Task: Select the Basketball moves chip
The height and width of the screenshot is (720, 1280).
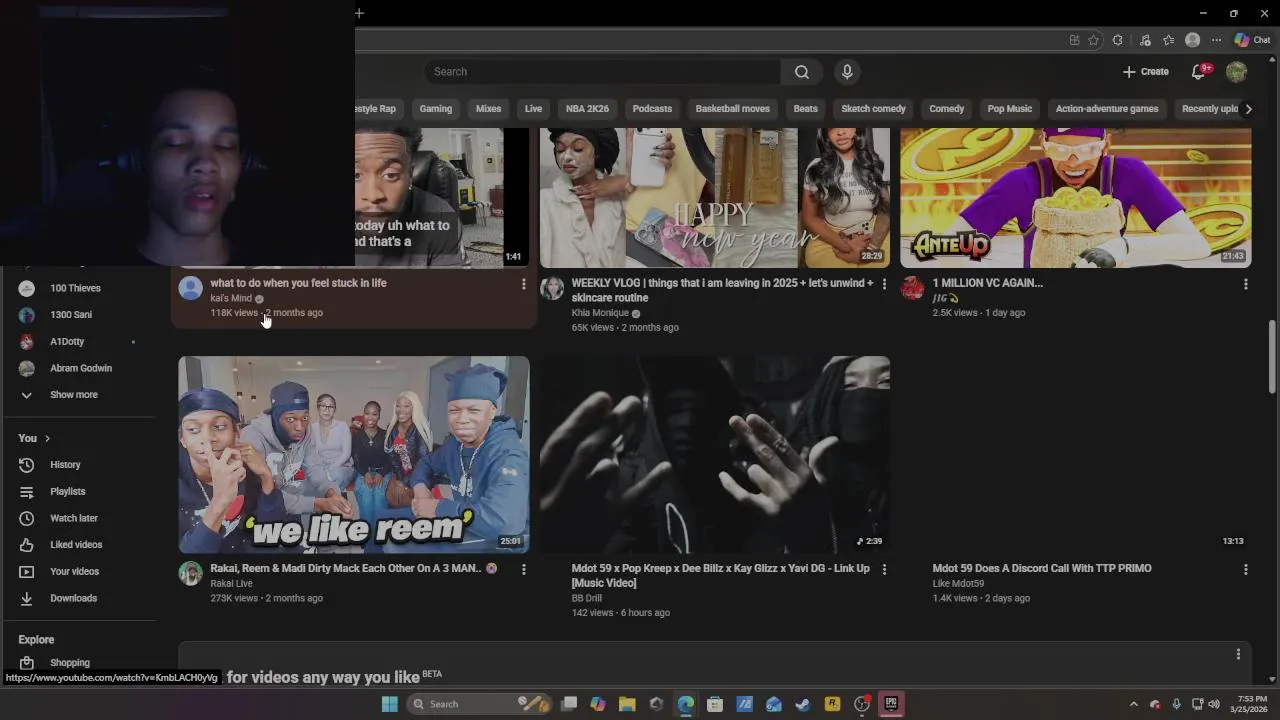Action: (x=732, y=109)
